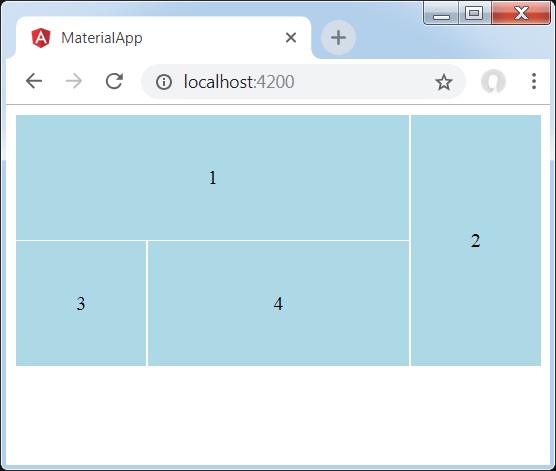View site information icon
This screenshot has width=556, height=471.
[163, 82]
